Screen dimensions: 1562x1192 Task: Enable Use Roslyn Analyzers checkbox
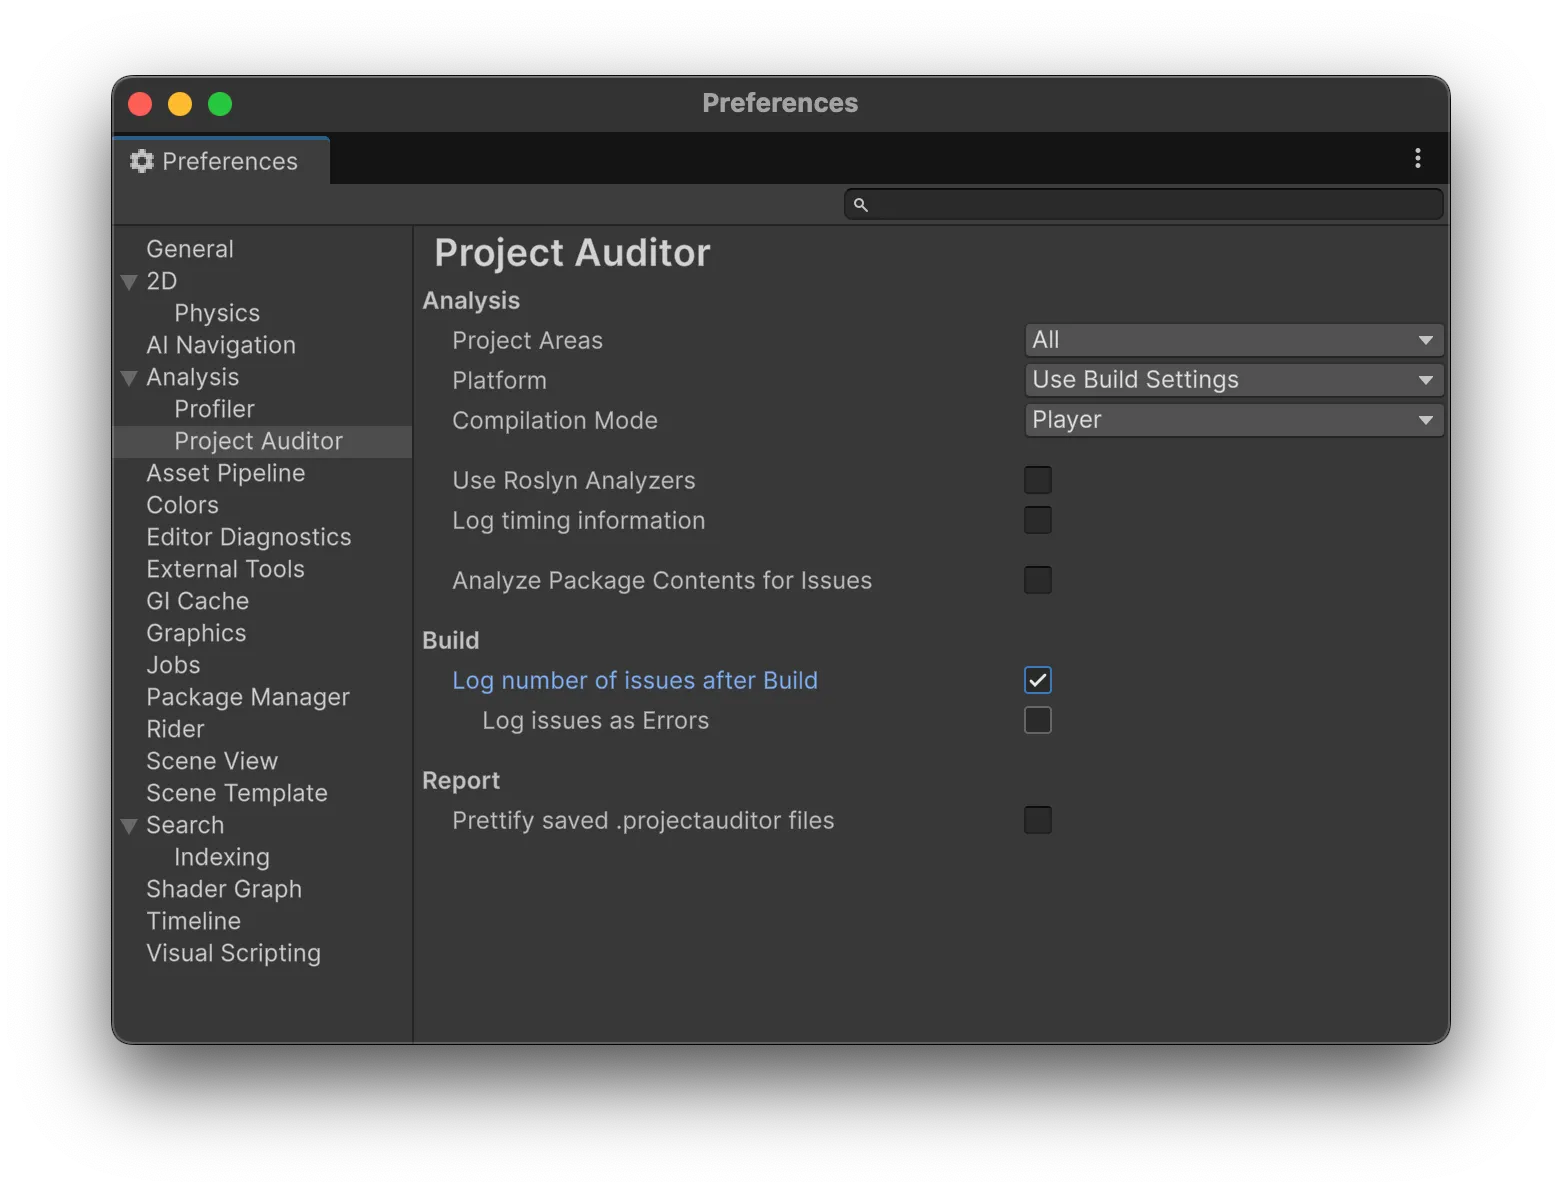pos(1037,480)
